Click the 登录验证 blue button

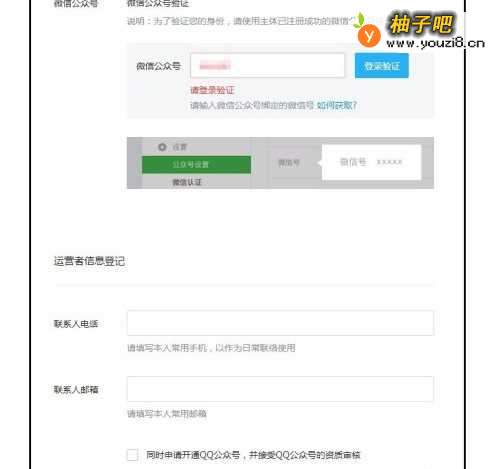(x=382, y=66)
